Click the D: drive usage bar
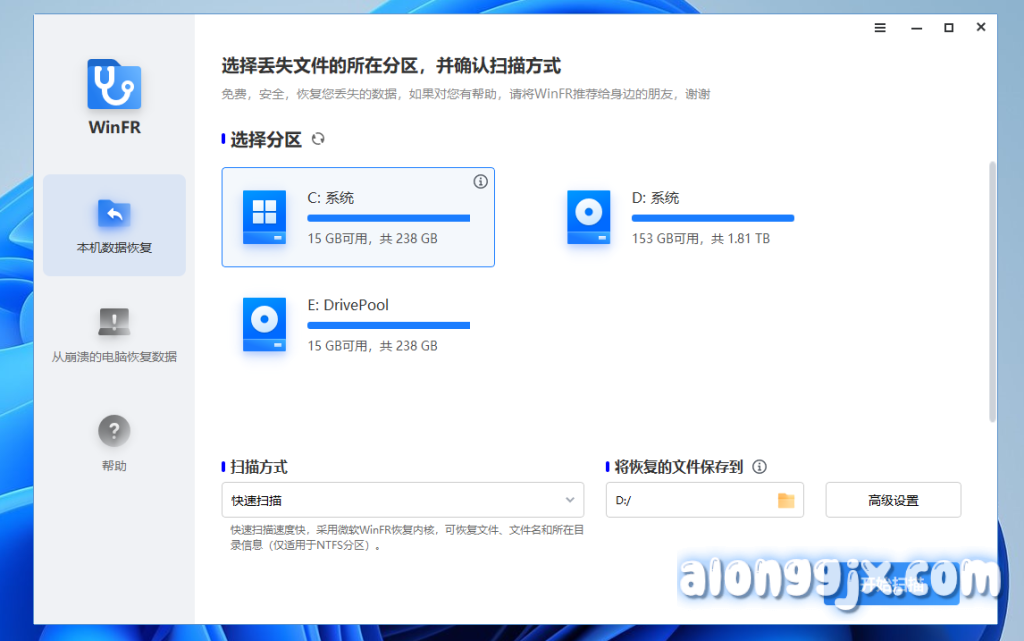This screenshot has height=641, width=1024. pos(712,217)
